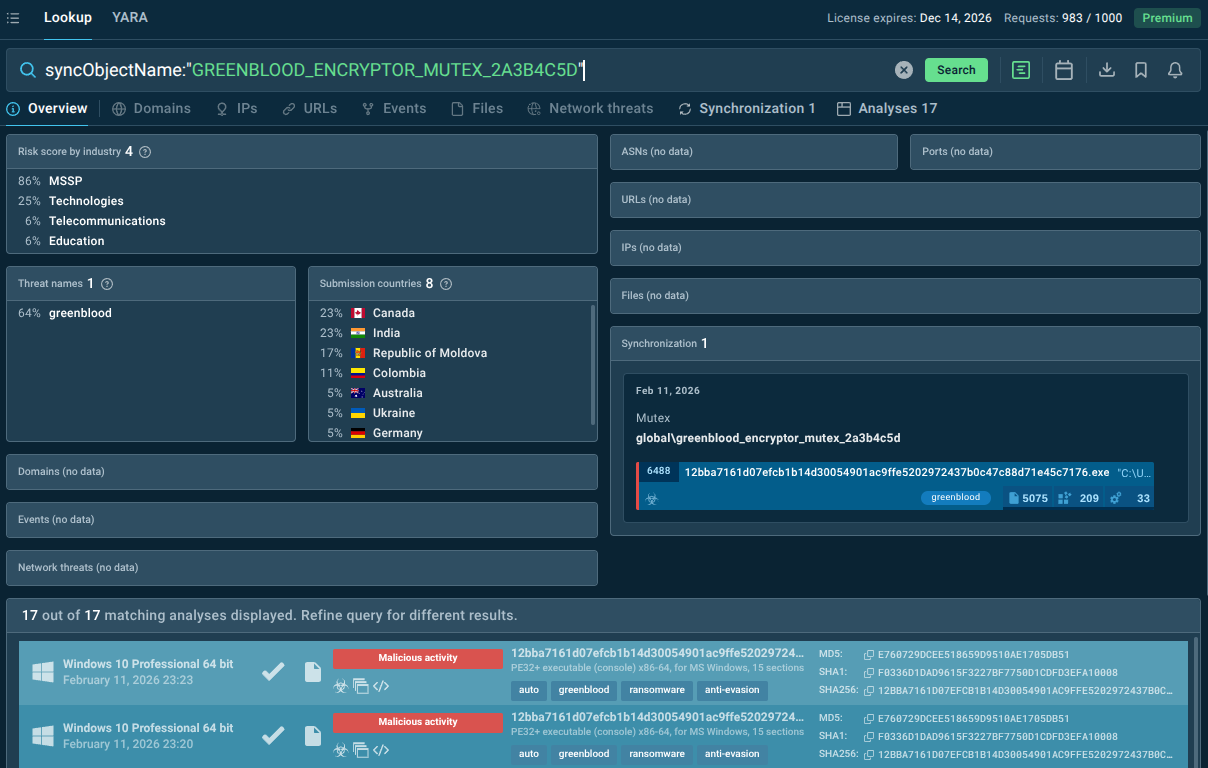
Task: Click help icon next to Threat names
Action: 107,284
